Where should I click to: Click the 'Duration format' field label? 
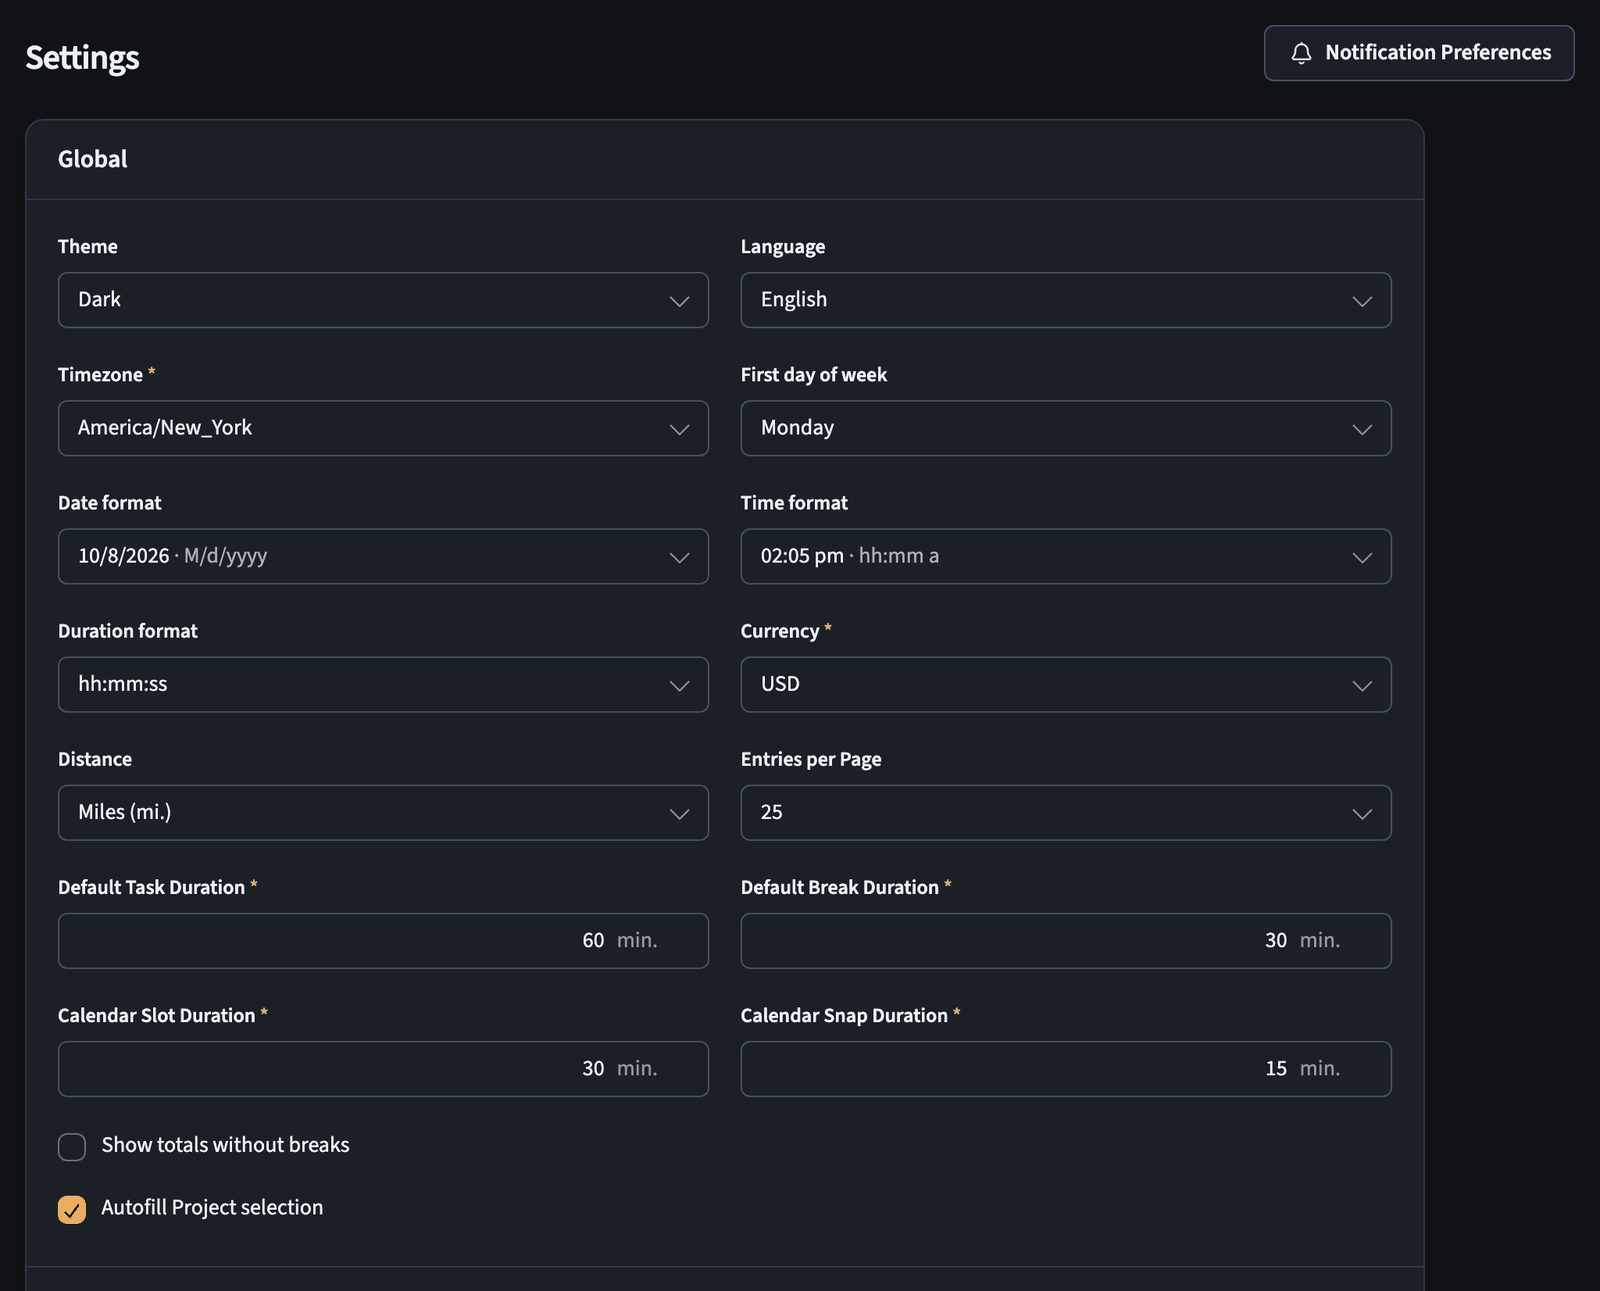[128, 631]
